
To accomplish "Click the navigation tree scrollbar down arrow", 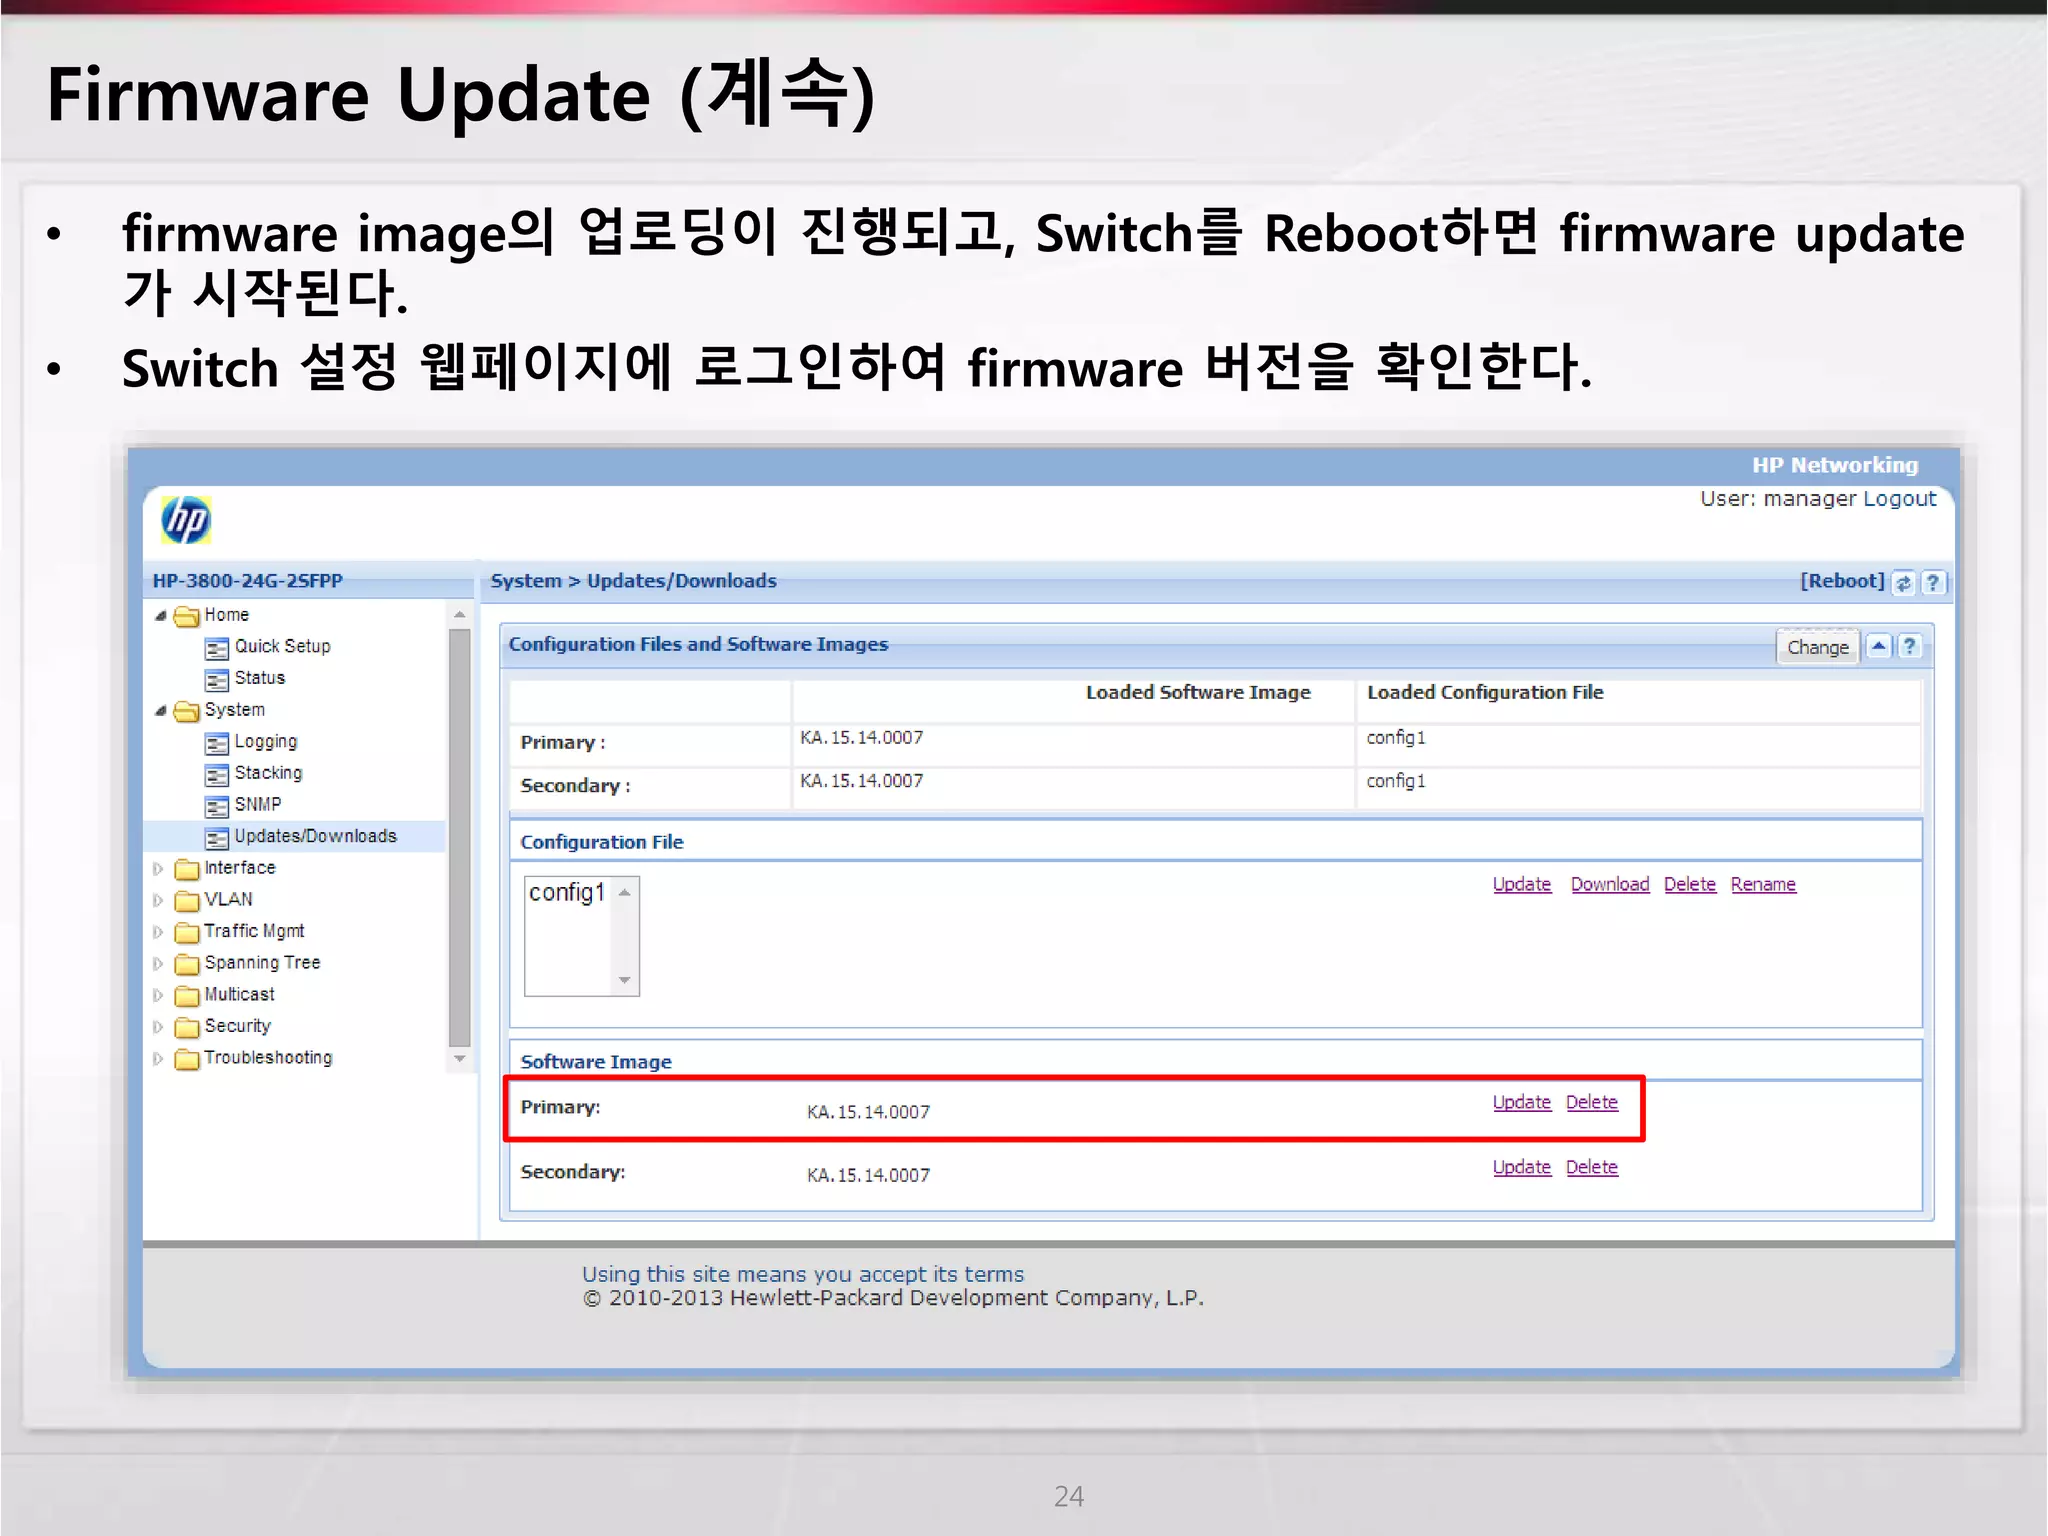I will 460,1058.
